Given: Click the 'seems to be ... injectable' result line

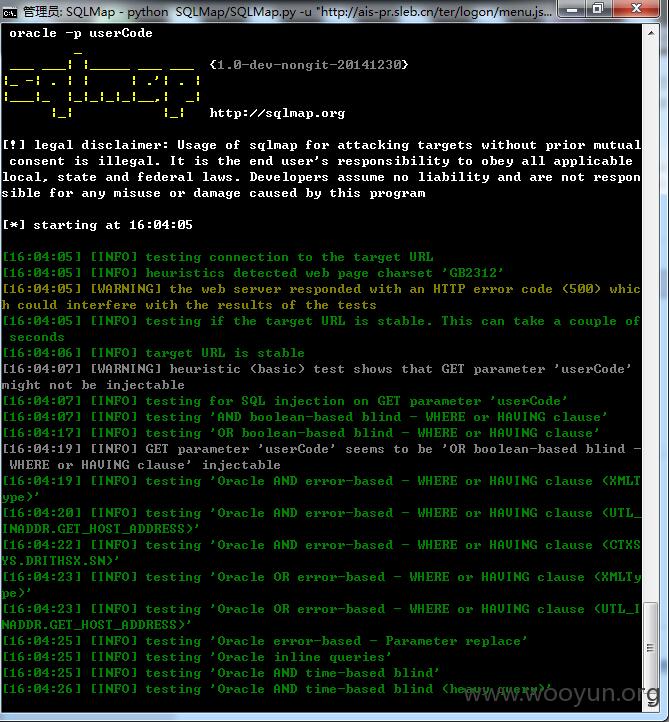Looking at the screenshot, I should point(321,457).
